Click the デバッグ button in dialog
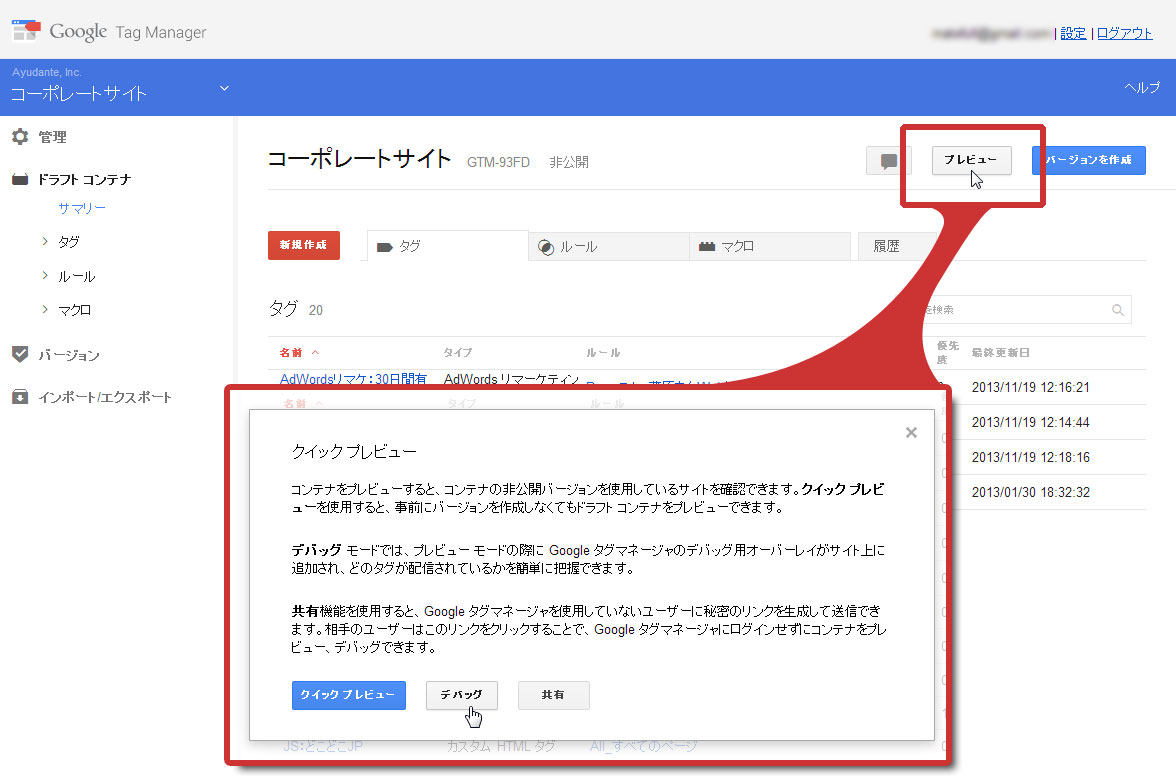Image resolution: width=1176 pixels, height=780 pixels. 461,695
